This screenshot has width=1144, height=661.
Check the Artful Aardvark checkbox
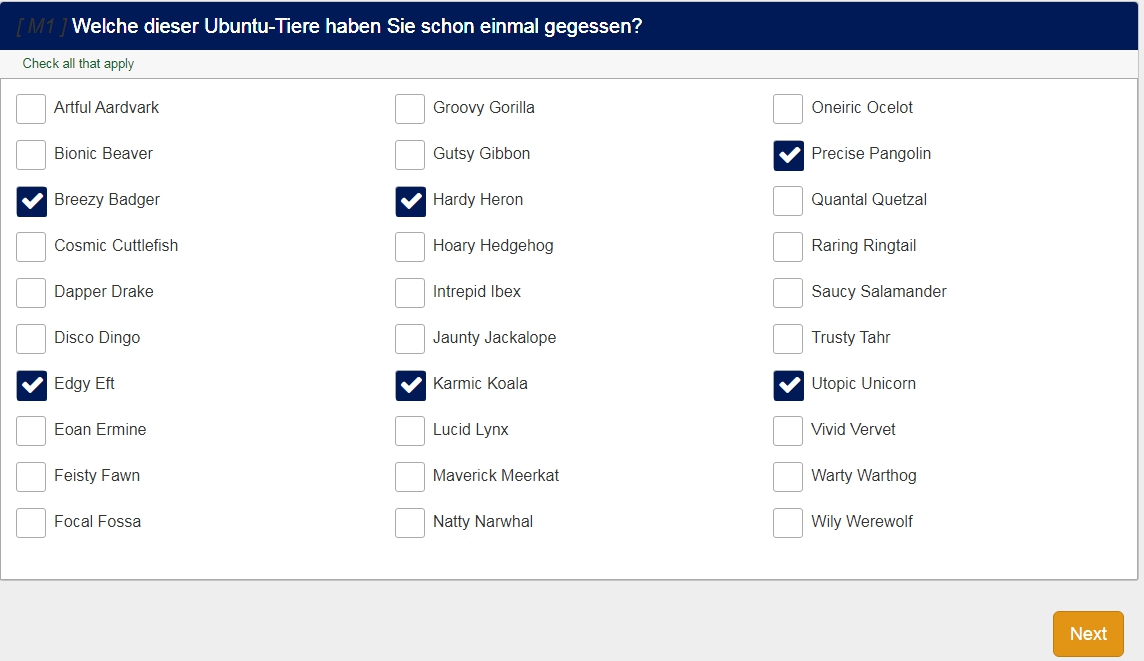tap(31, 108)
